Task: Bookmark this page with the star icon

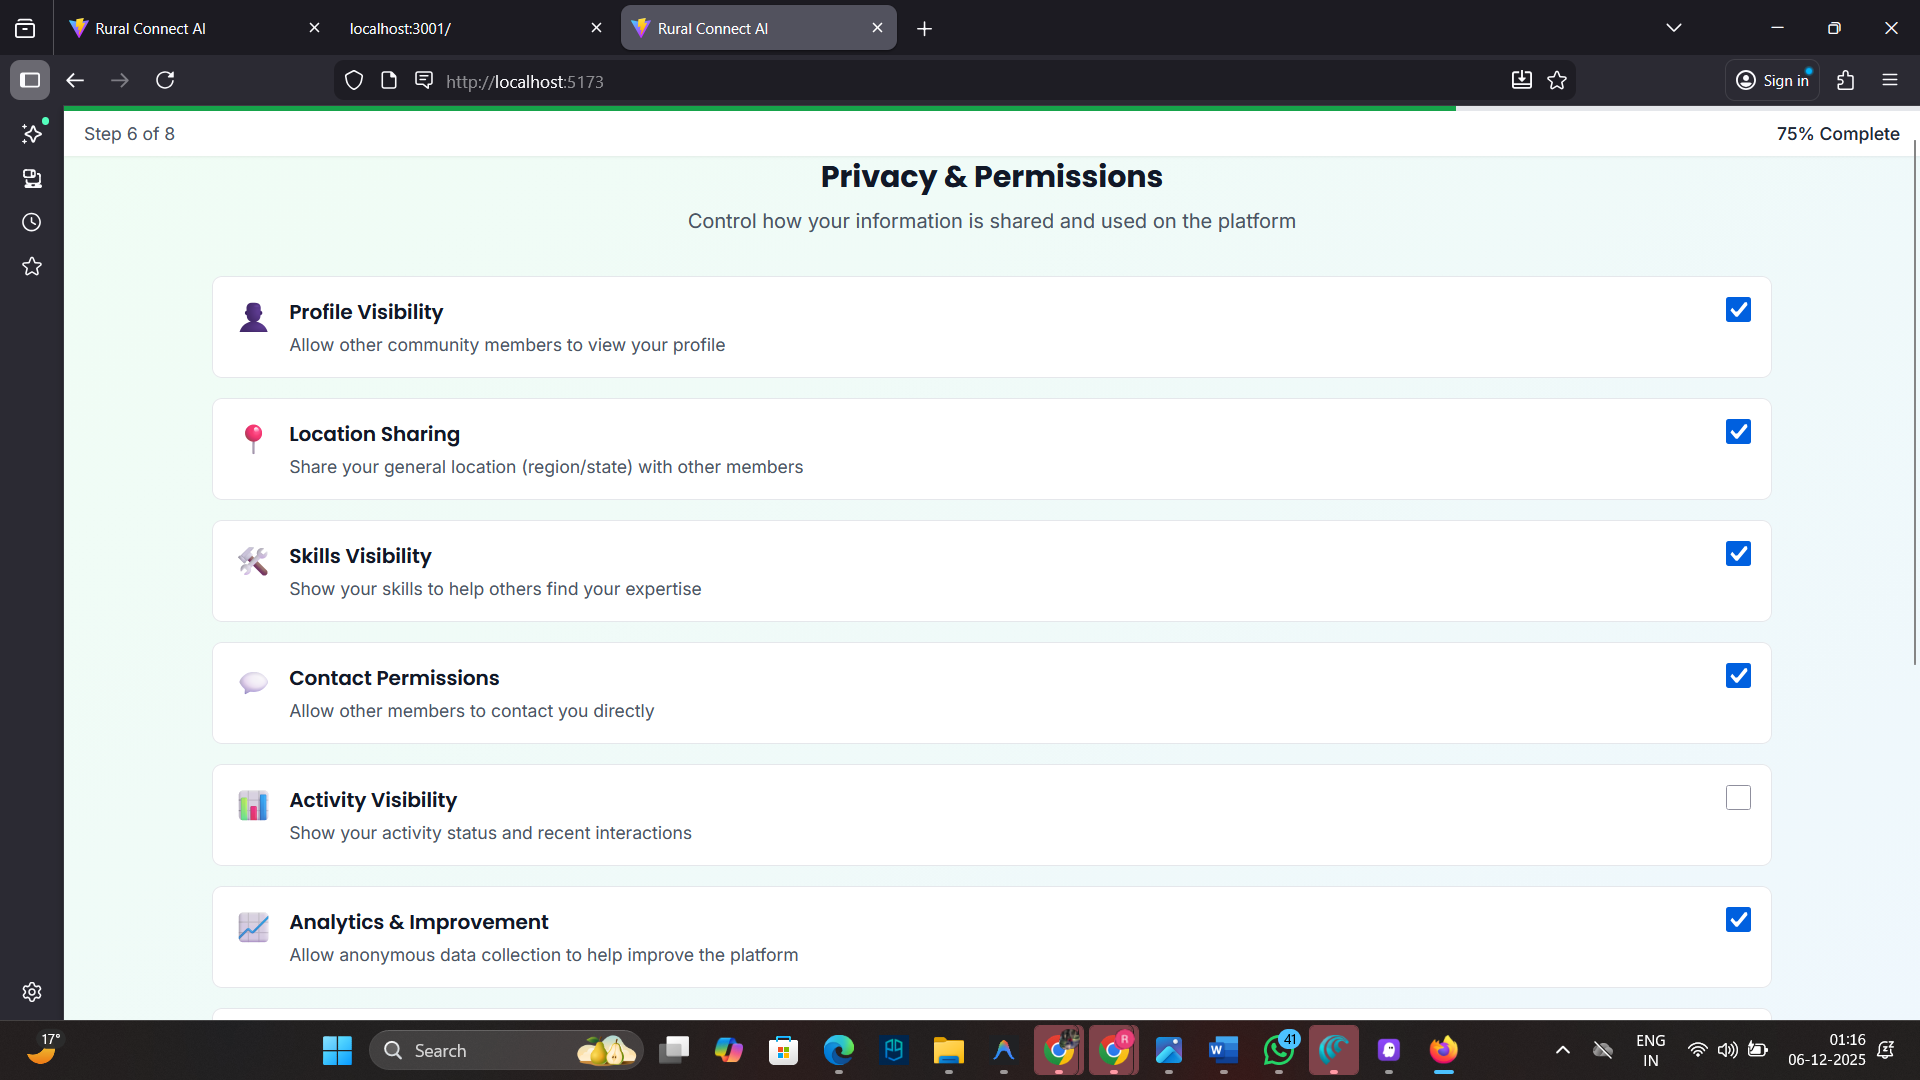Action: pyautogui.click(x=1557, y=81)
